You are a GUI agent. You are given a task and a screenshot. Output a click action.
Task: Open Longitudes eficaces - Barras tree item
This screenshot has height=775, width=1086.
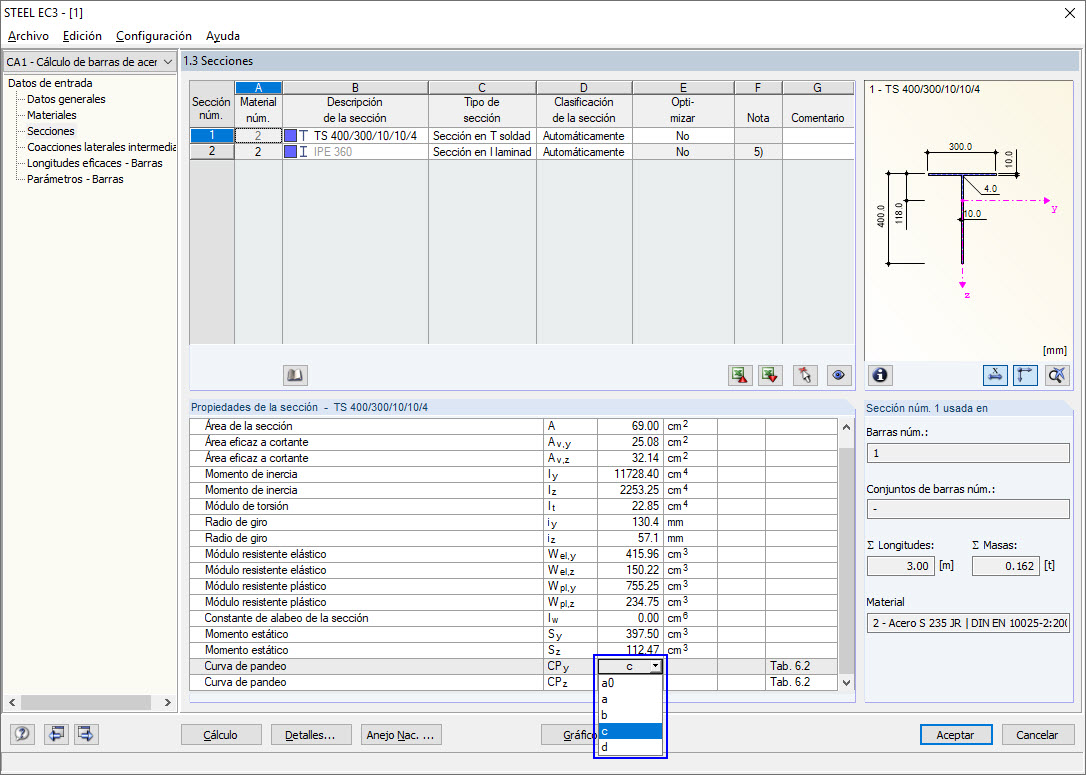95,163
